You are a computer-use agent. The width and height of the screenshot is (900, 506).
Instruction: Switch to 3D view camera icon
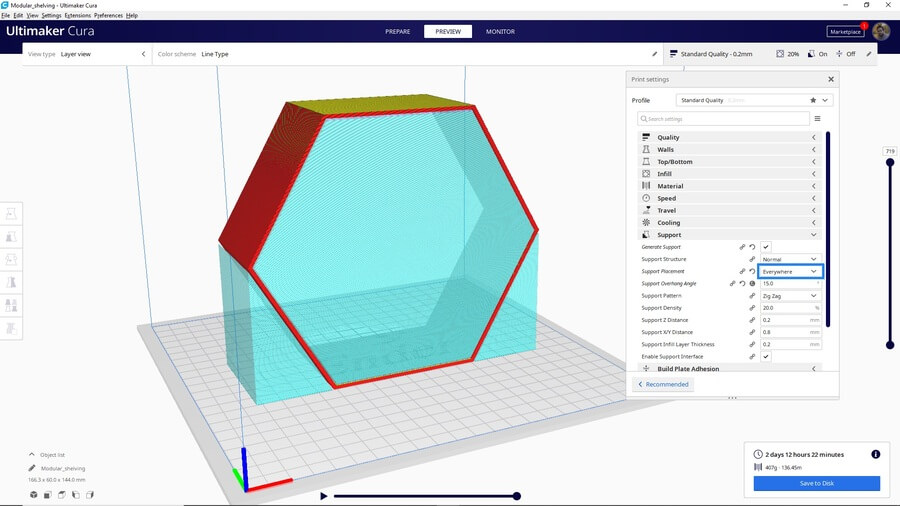click(34, 495)
